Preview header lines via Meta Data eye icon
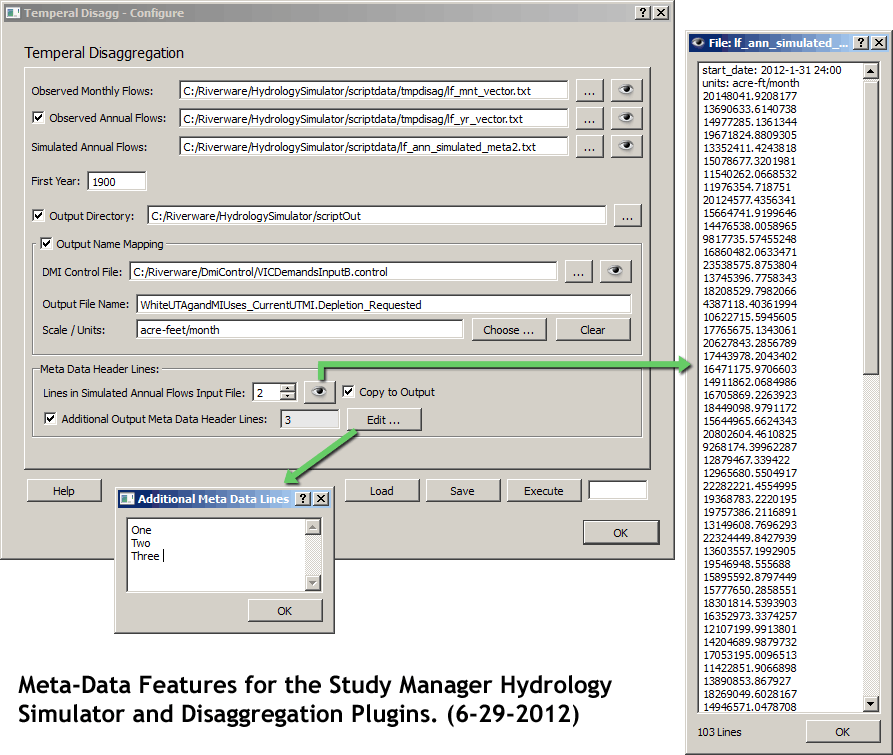Screen dimensions: 893x755 pos(319,392)
